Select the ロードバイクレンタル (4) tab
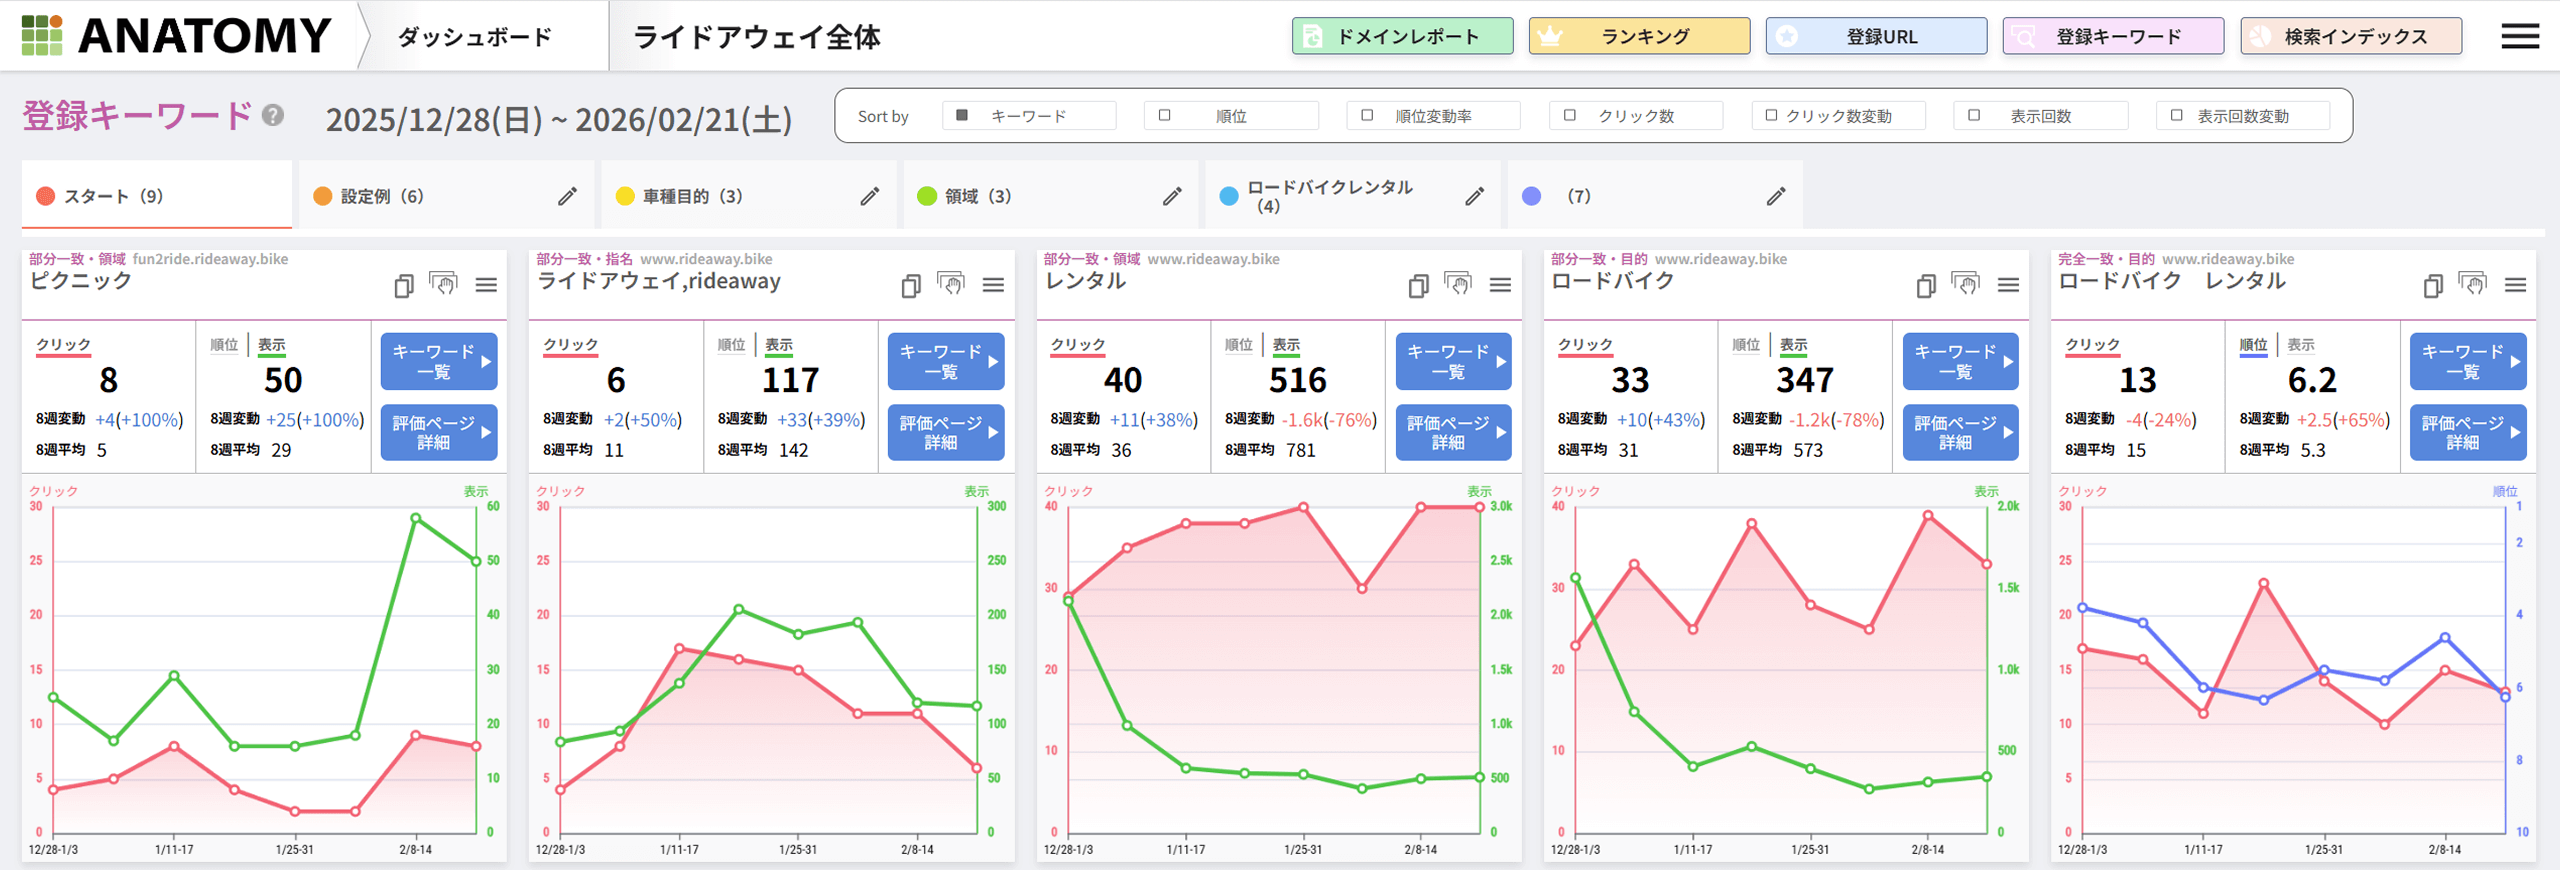 (x=1328, y=196)
